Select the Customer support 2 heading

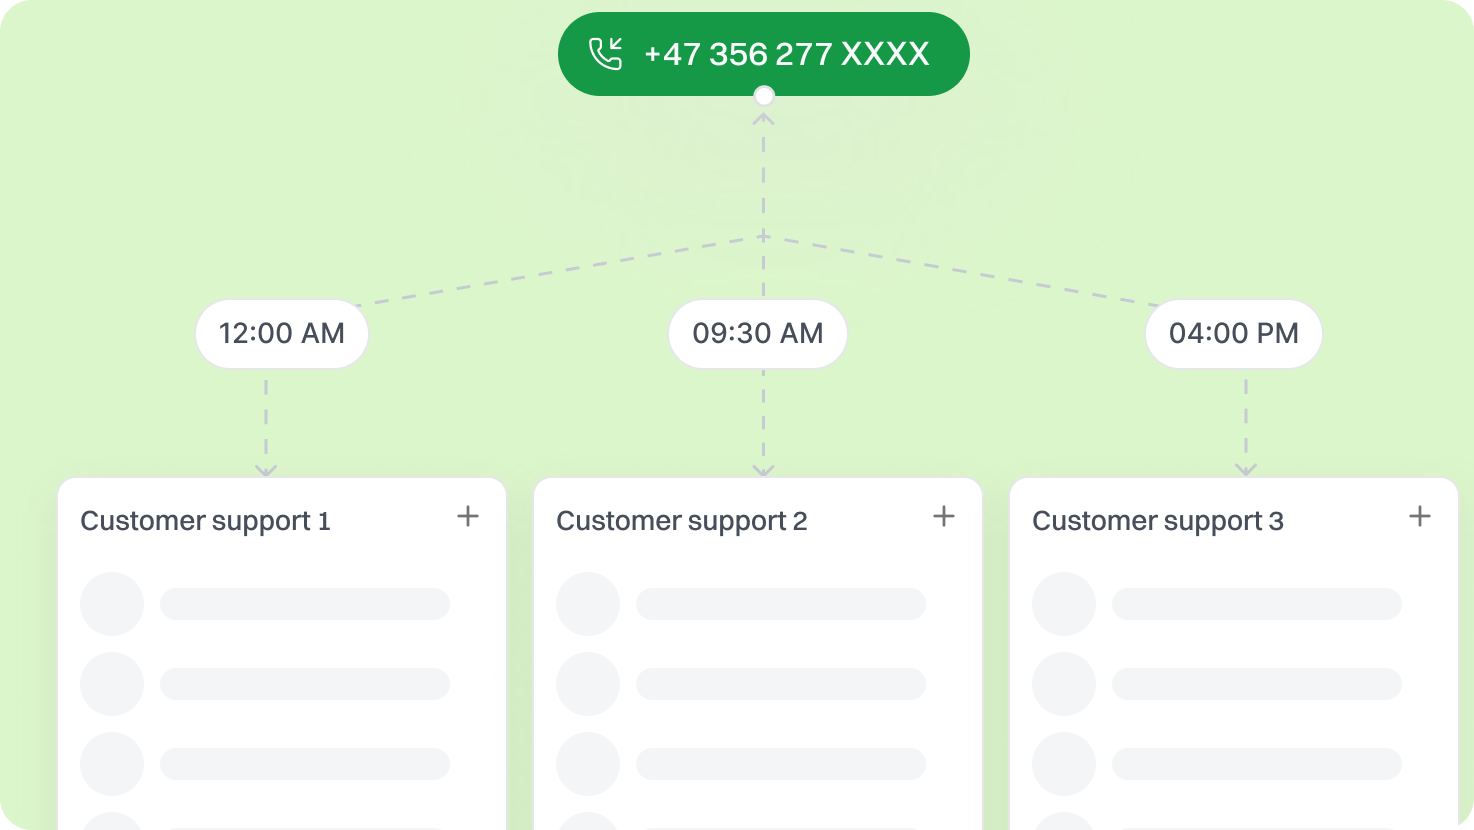pyautogui.click(x=681, y=521)
